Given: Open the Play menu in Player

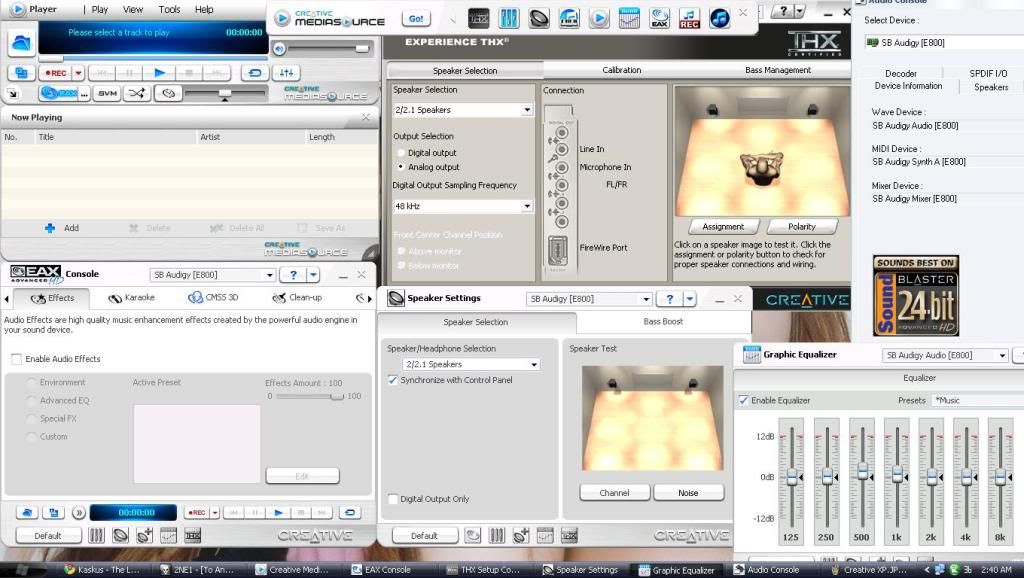Looking at the screenshot, I should click(100, 9).
